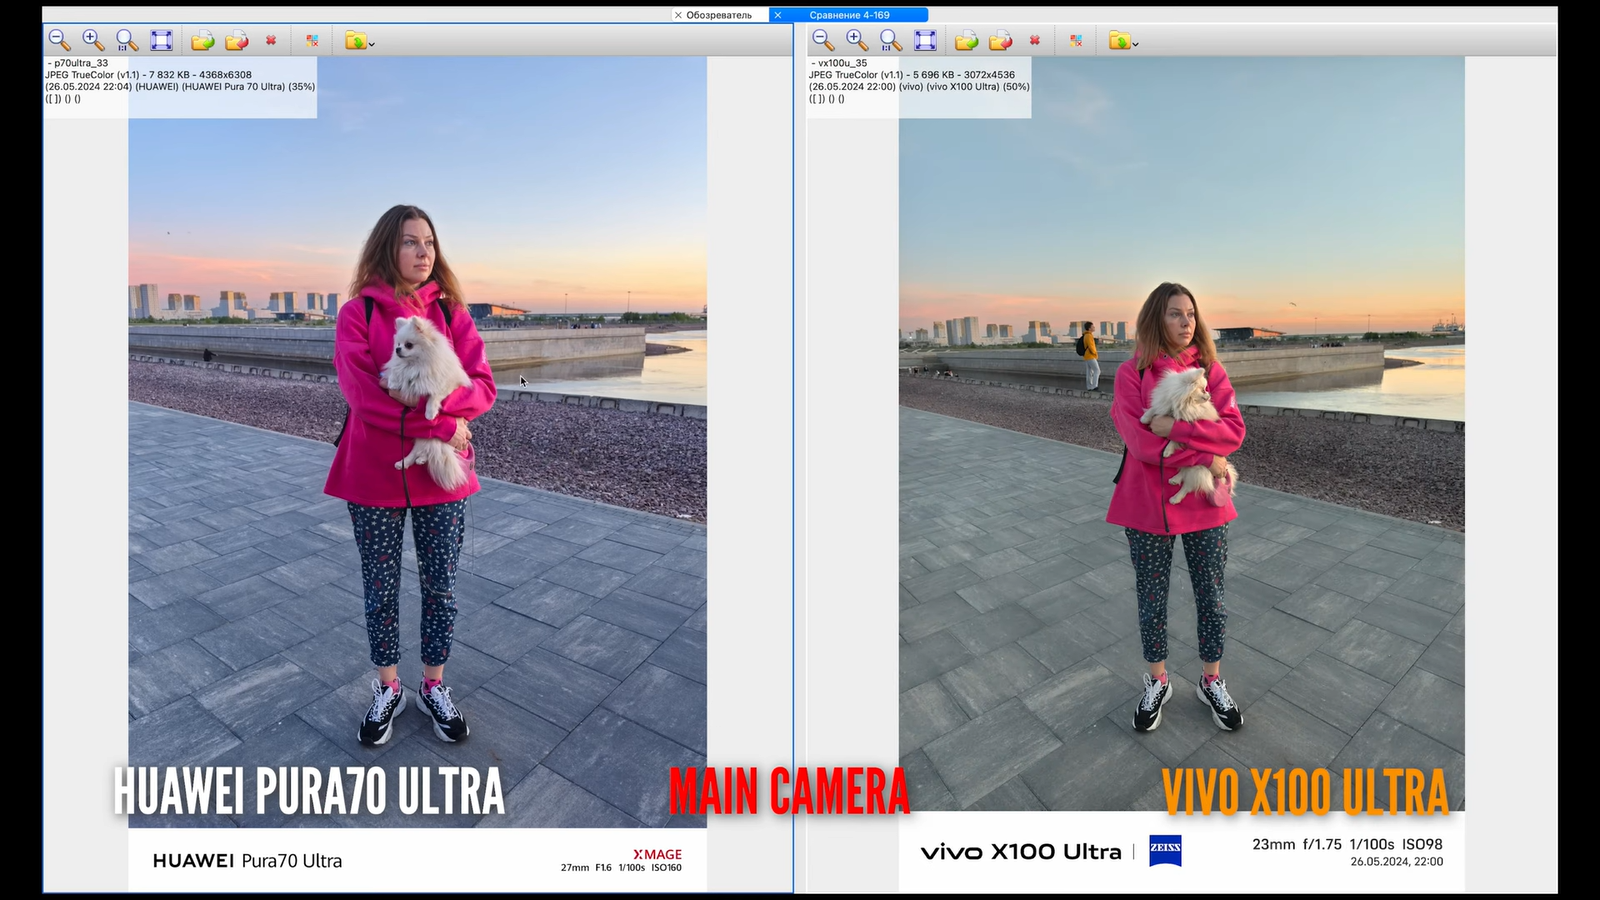Zoom in on the left pane image

93,40
